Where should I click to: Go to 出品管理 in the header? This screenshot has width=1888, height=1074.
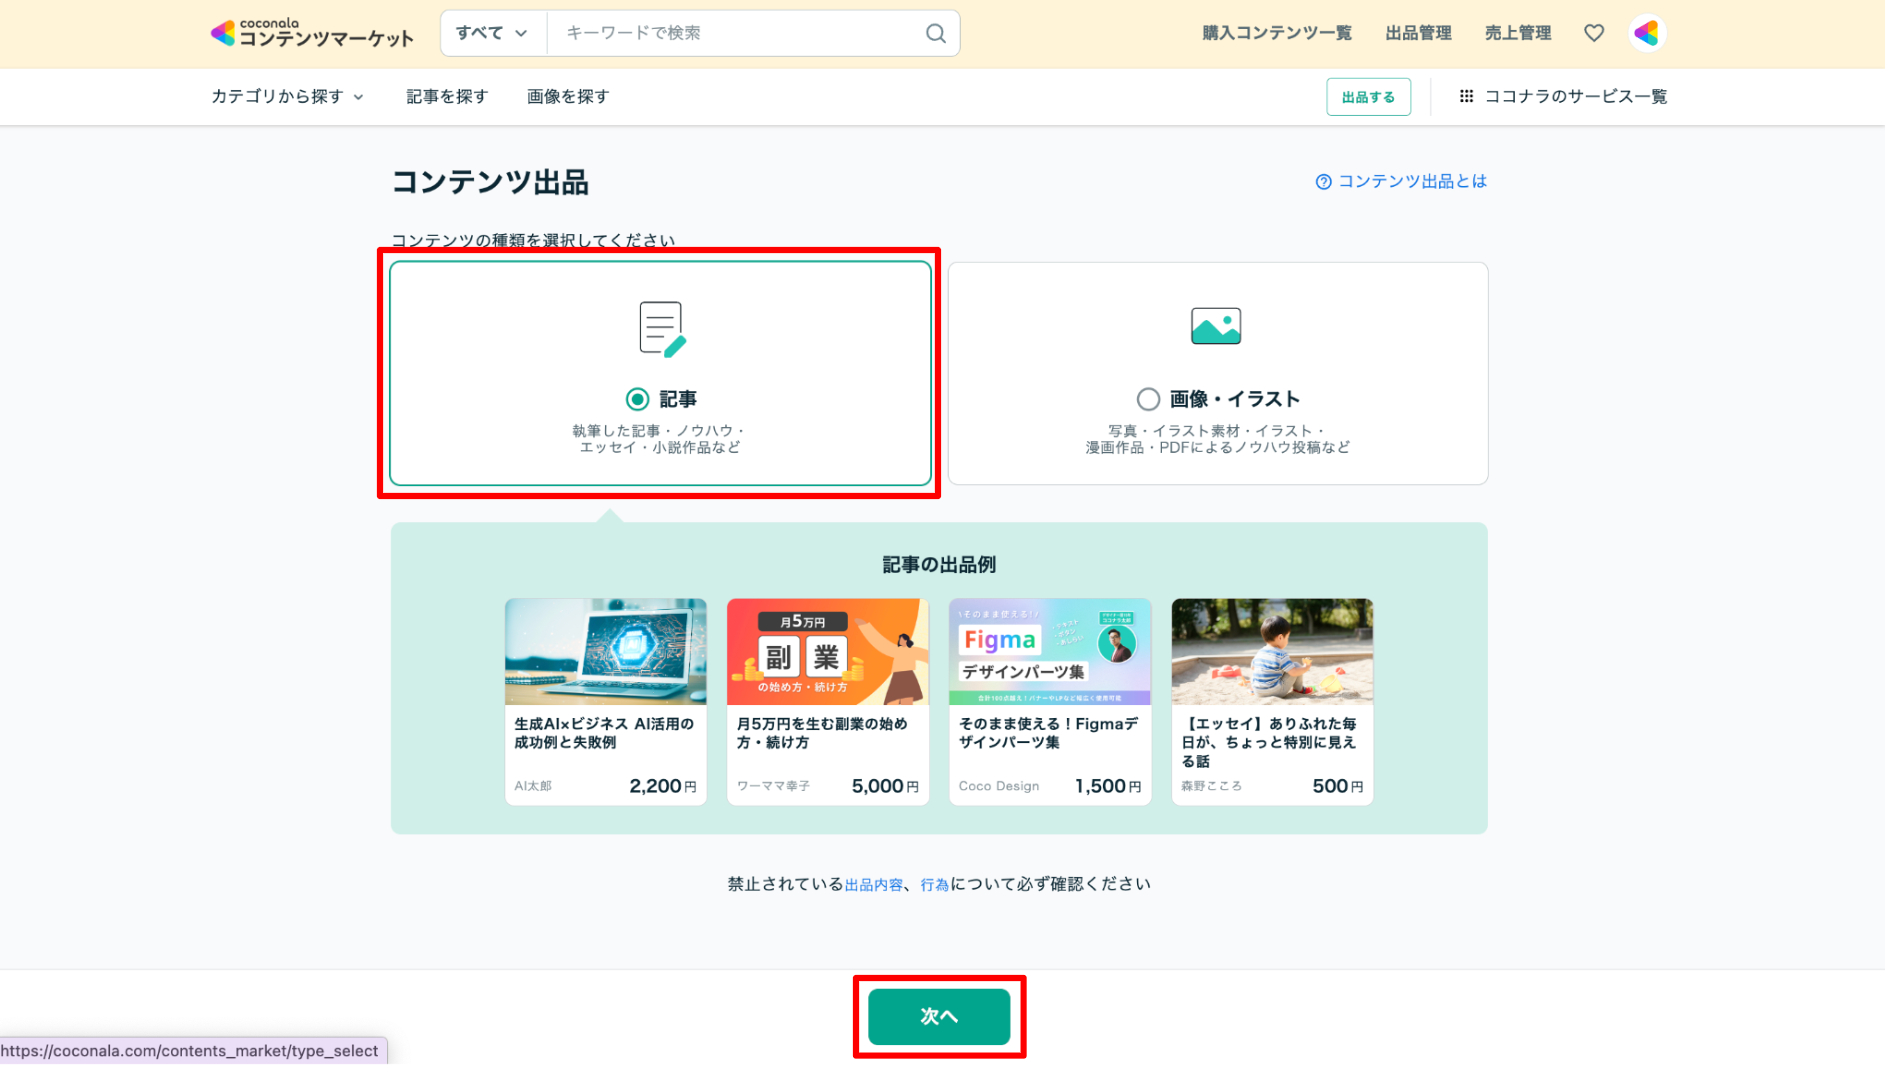click(1418, 32)
